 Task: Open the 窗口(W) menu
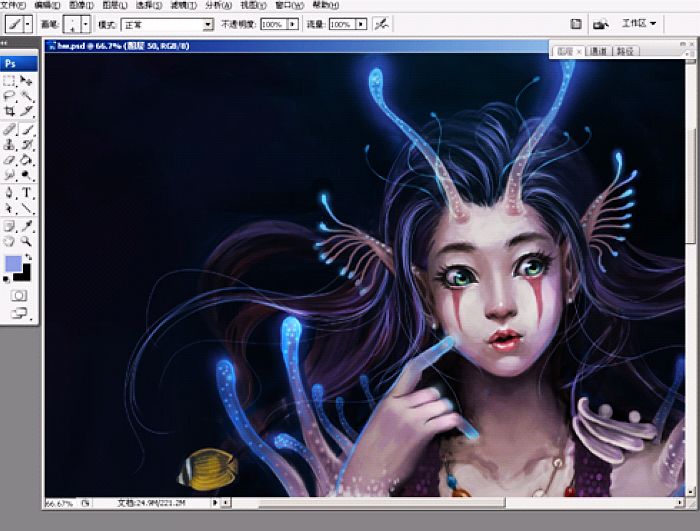(x=290, y=5)
